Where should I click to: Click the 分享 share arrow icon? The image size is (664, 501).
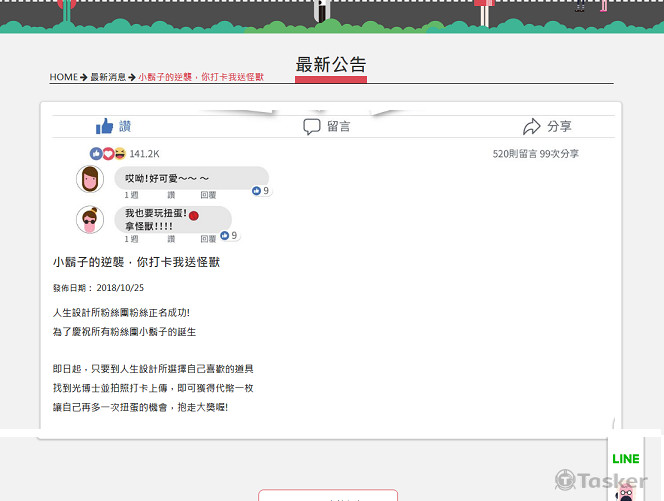[x=531, y=126]
